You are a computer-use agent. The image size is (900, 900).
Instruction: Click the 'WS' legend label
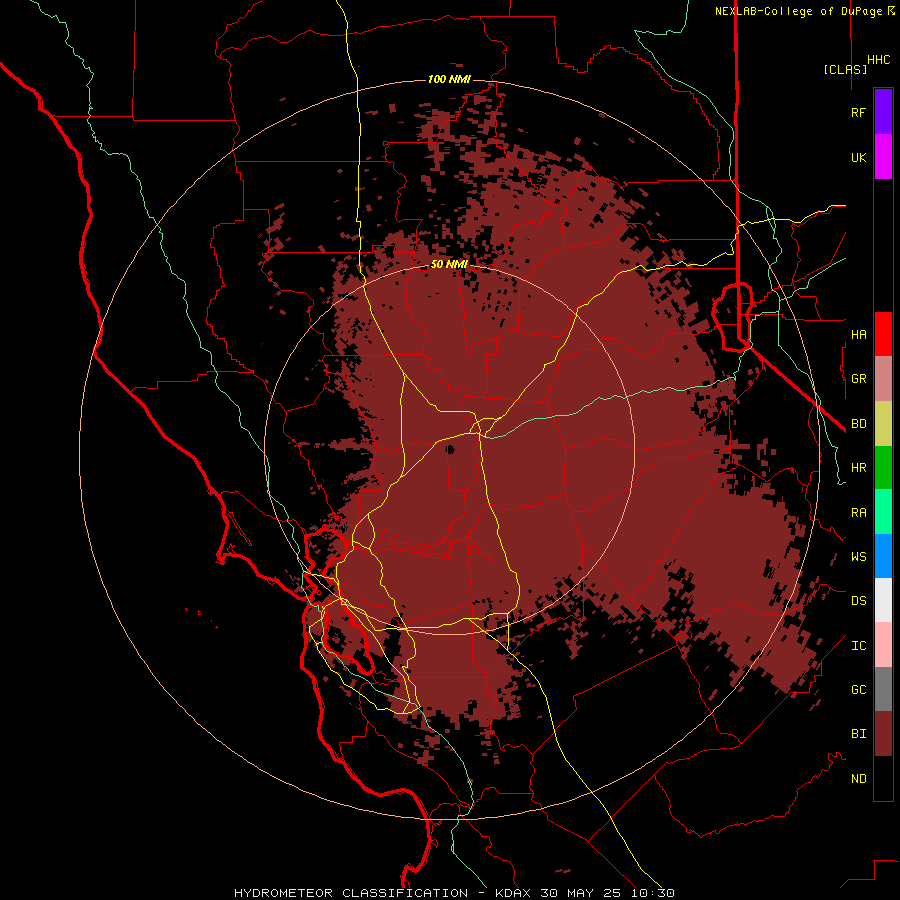coord(859,557)
